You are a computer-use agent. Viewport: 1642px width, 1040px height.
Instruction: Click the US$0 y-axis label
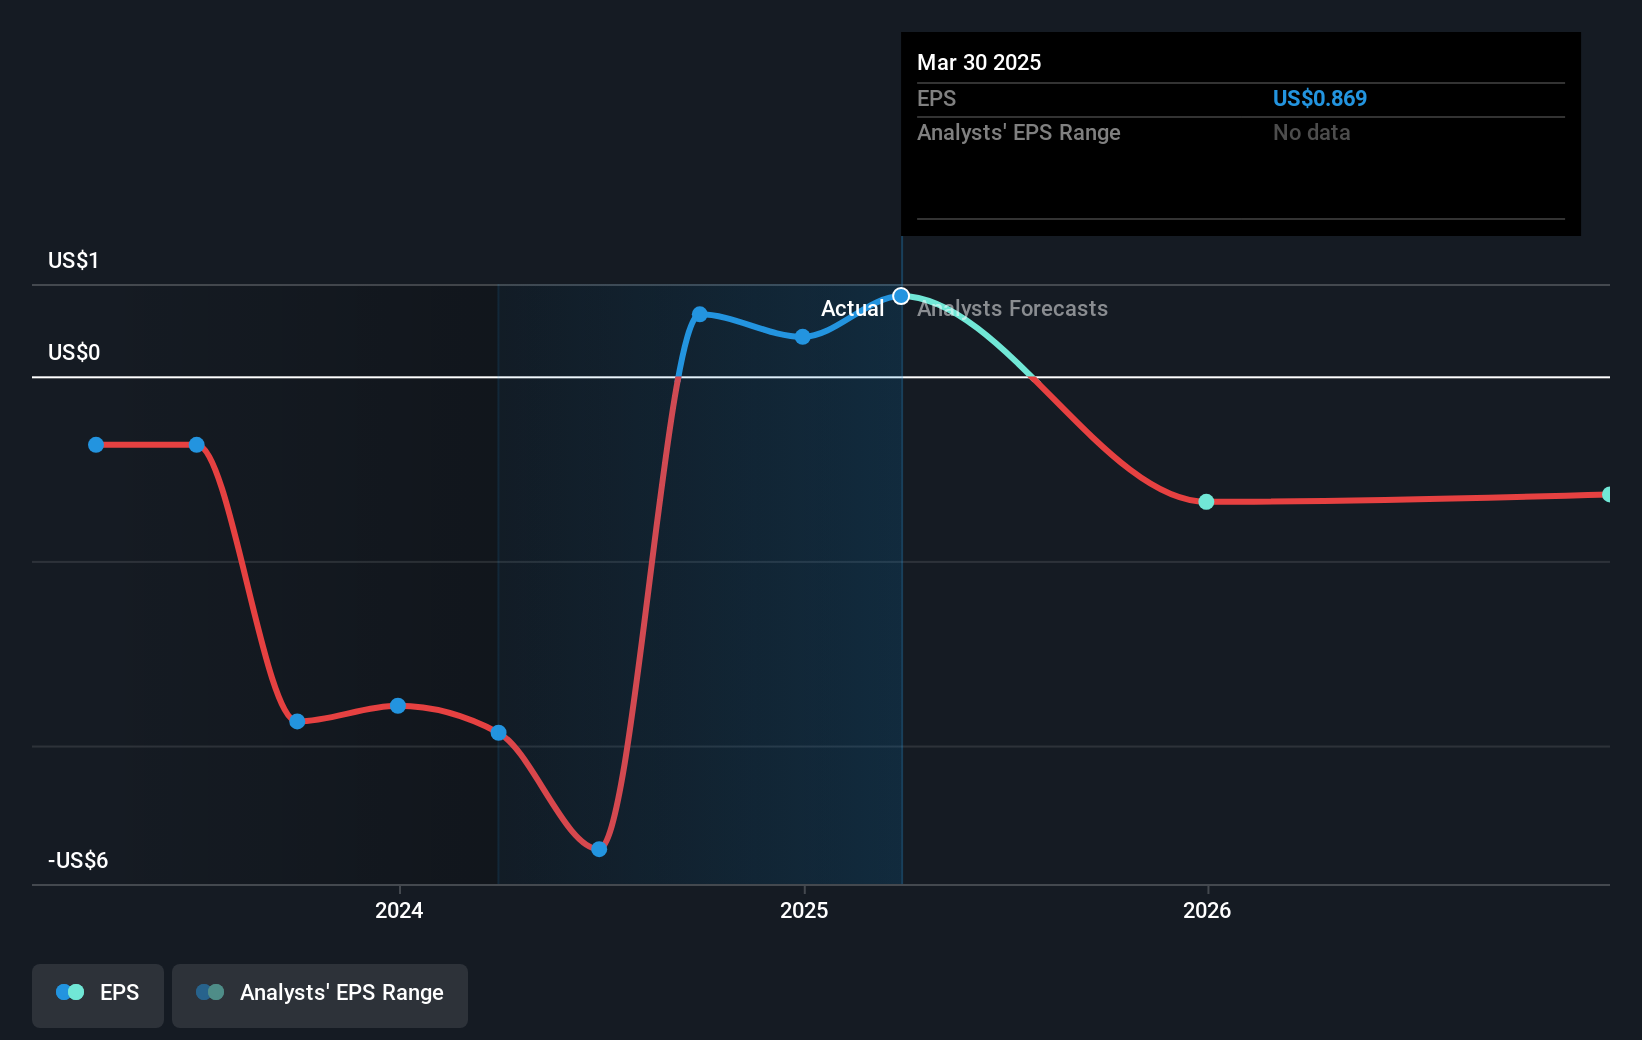74,352
